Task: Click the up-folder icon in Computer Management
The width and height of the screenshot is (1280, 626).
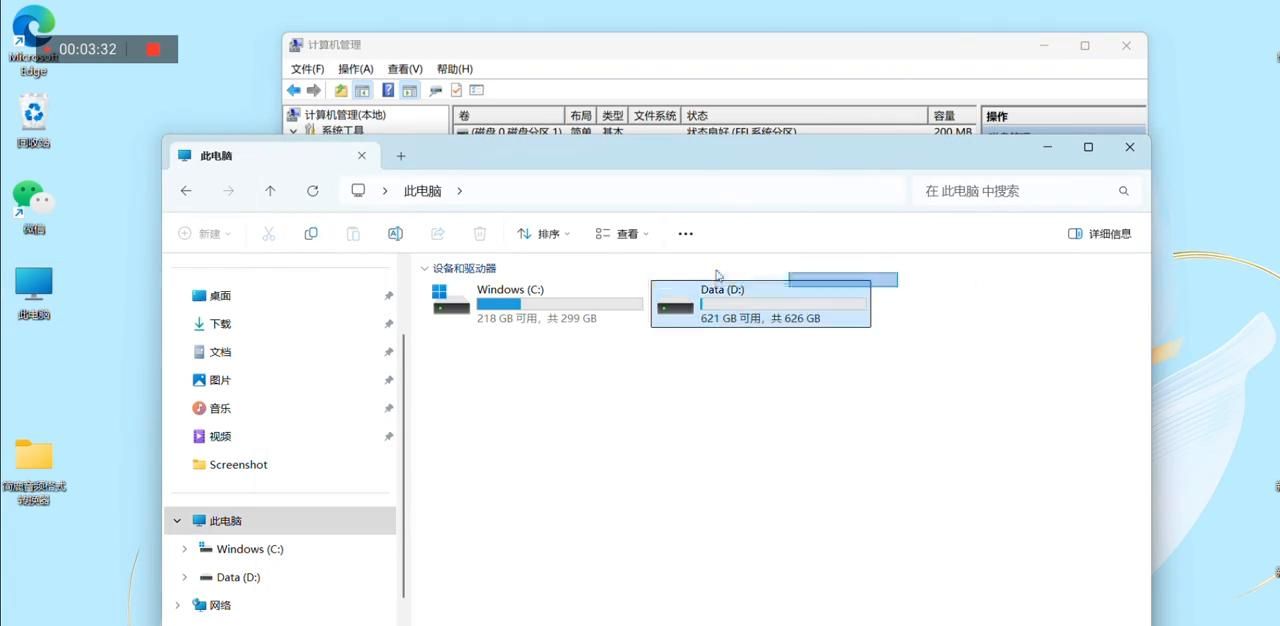Action: [341, 90]
